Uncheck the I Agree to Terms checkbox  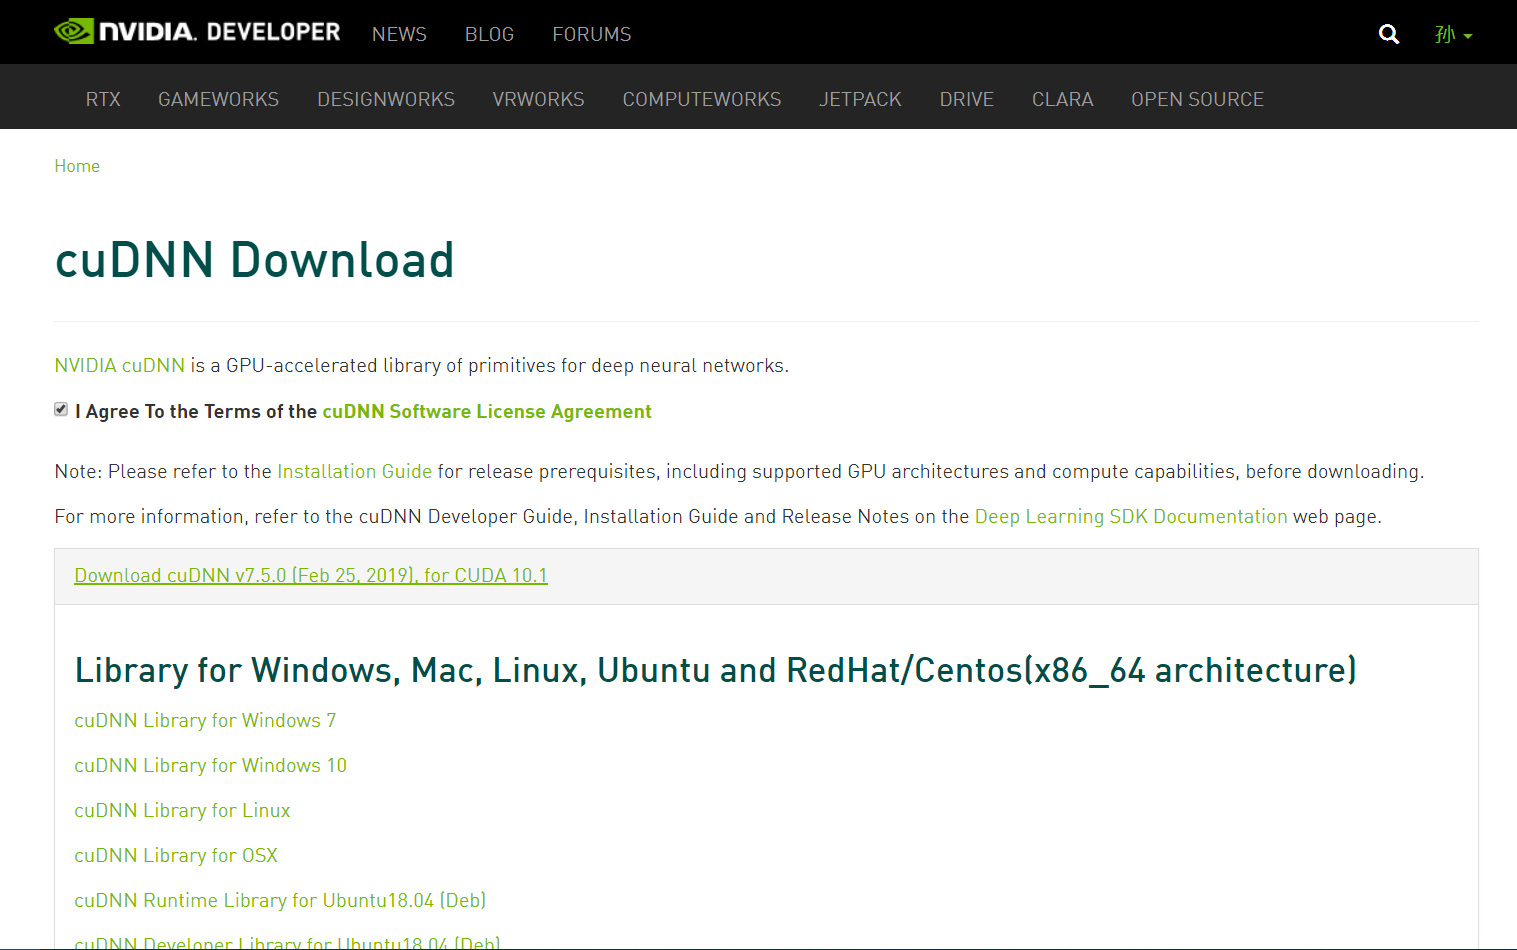pyautogui.click(x=61, y=409)
